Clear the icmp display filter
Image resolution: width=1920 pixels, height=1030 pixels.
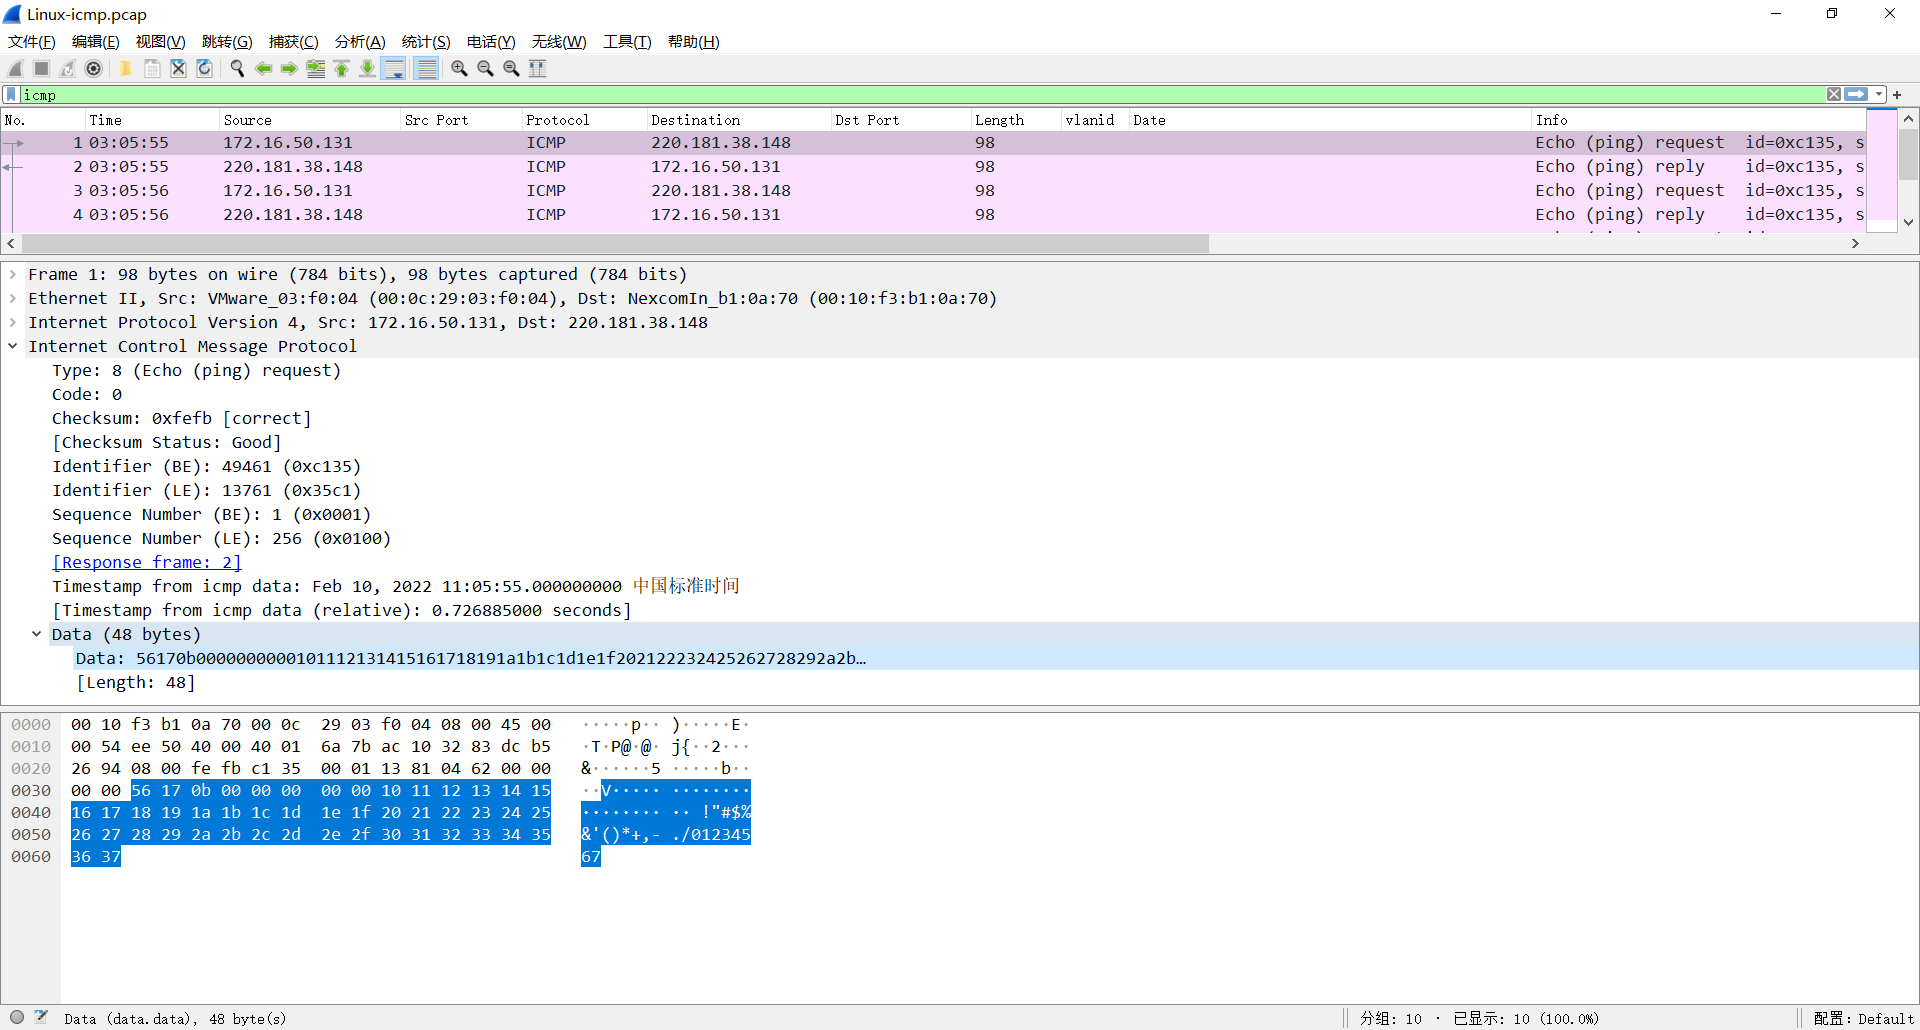(1834, 94)
